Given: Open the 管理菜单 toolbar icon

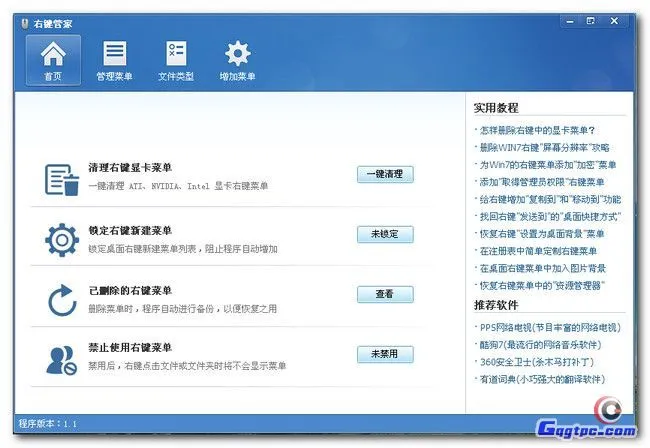Looking at the screenshot, I should tap(115, 60).
